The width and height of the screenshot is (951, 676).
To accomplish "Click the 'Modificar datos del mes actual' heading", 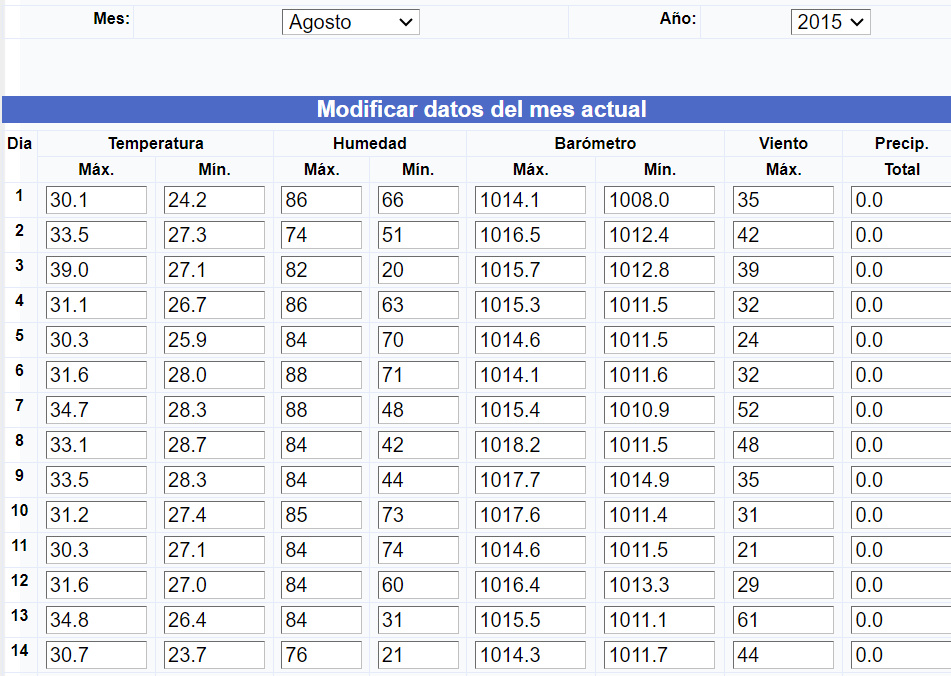I will click(x=482, y=109).
